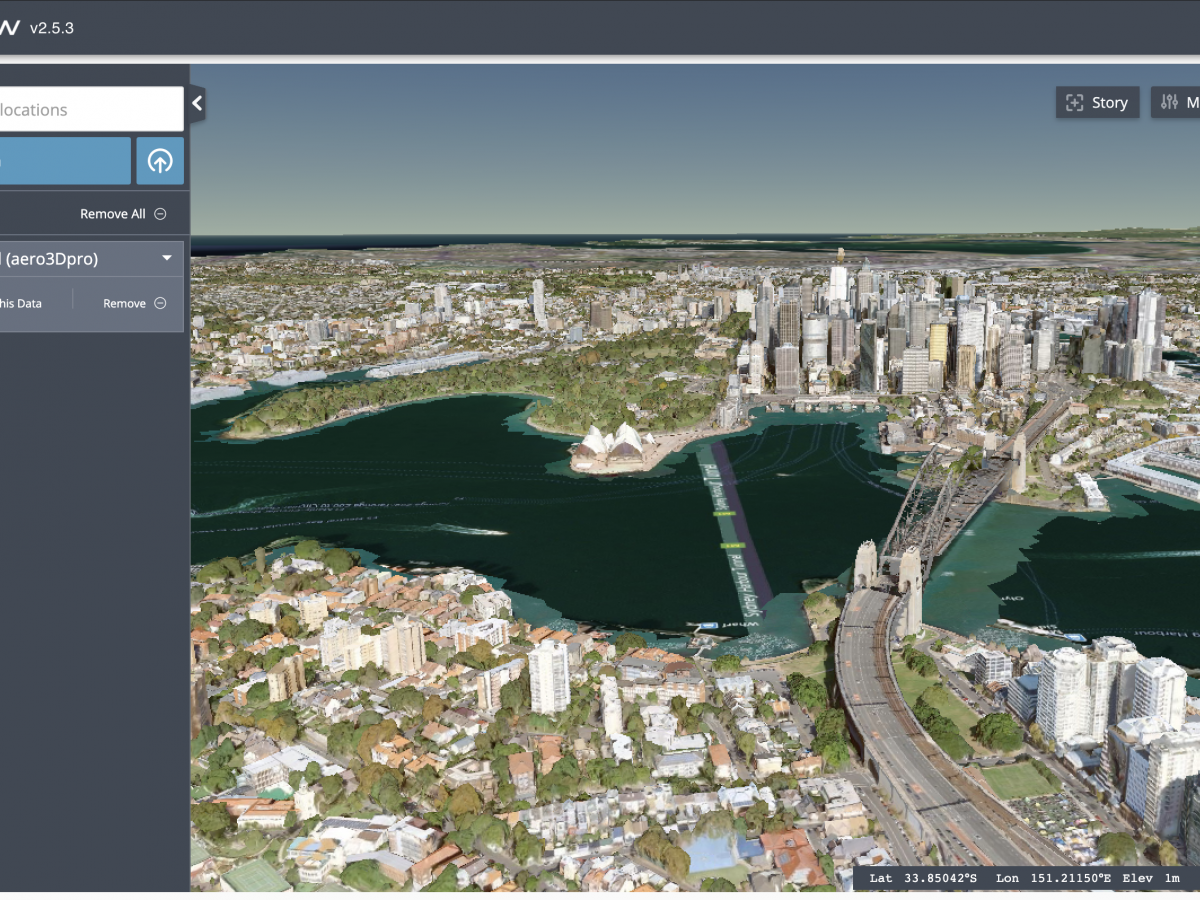
Task: Click the minus icon next to Remove
Action: 160,303
